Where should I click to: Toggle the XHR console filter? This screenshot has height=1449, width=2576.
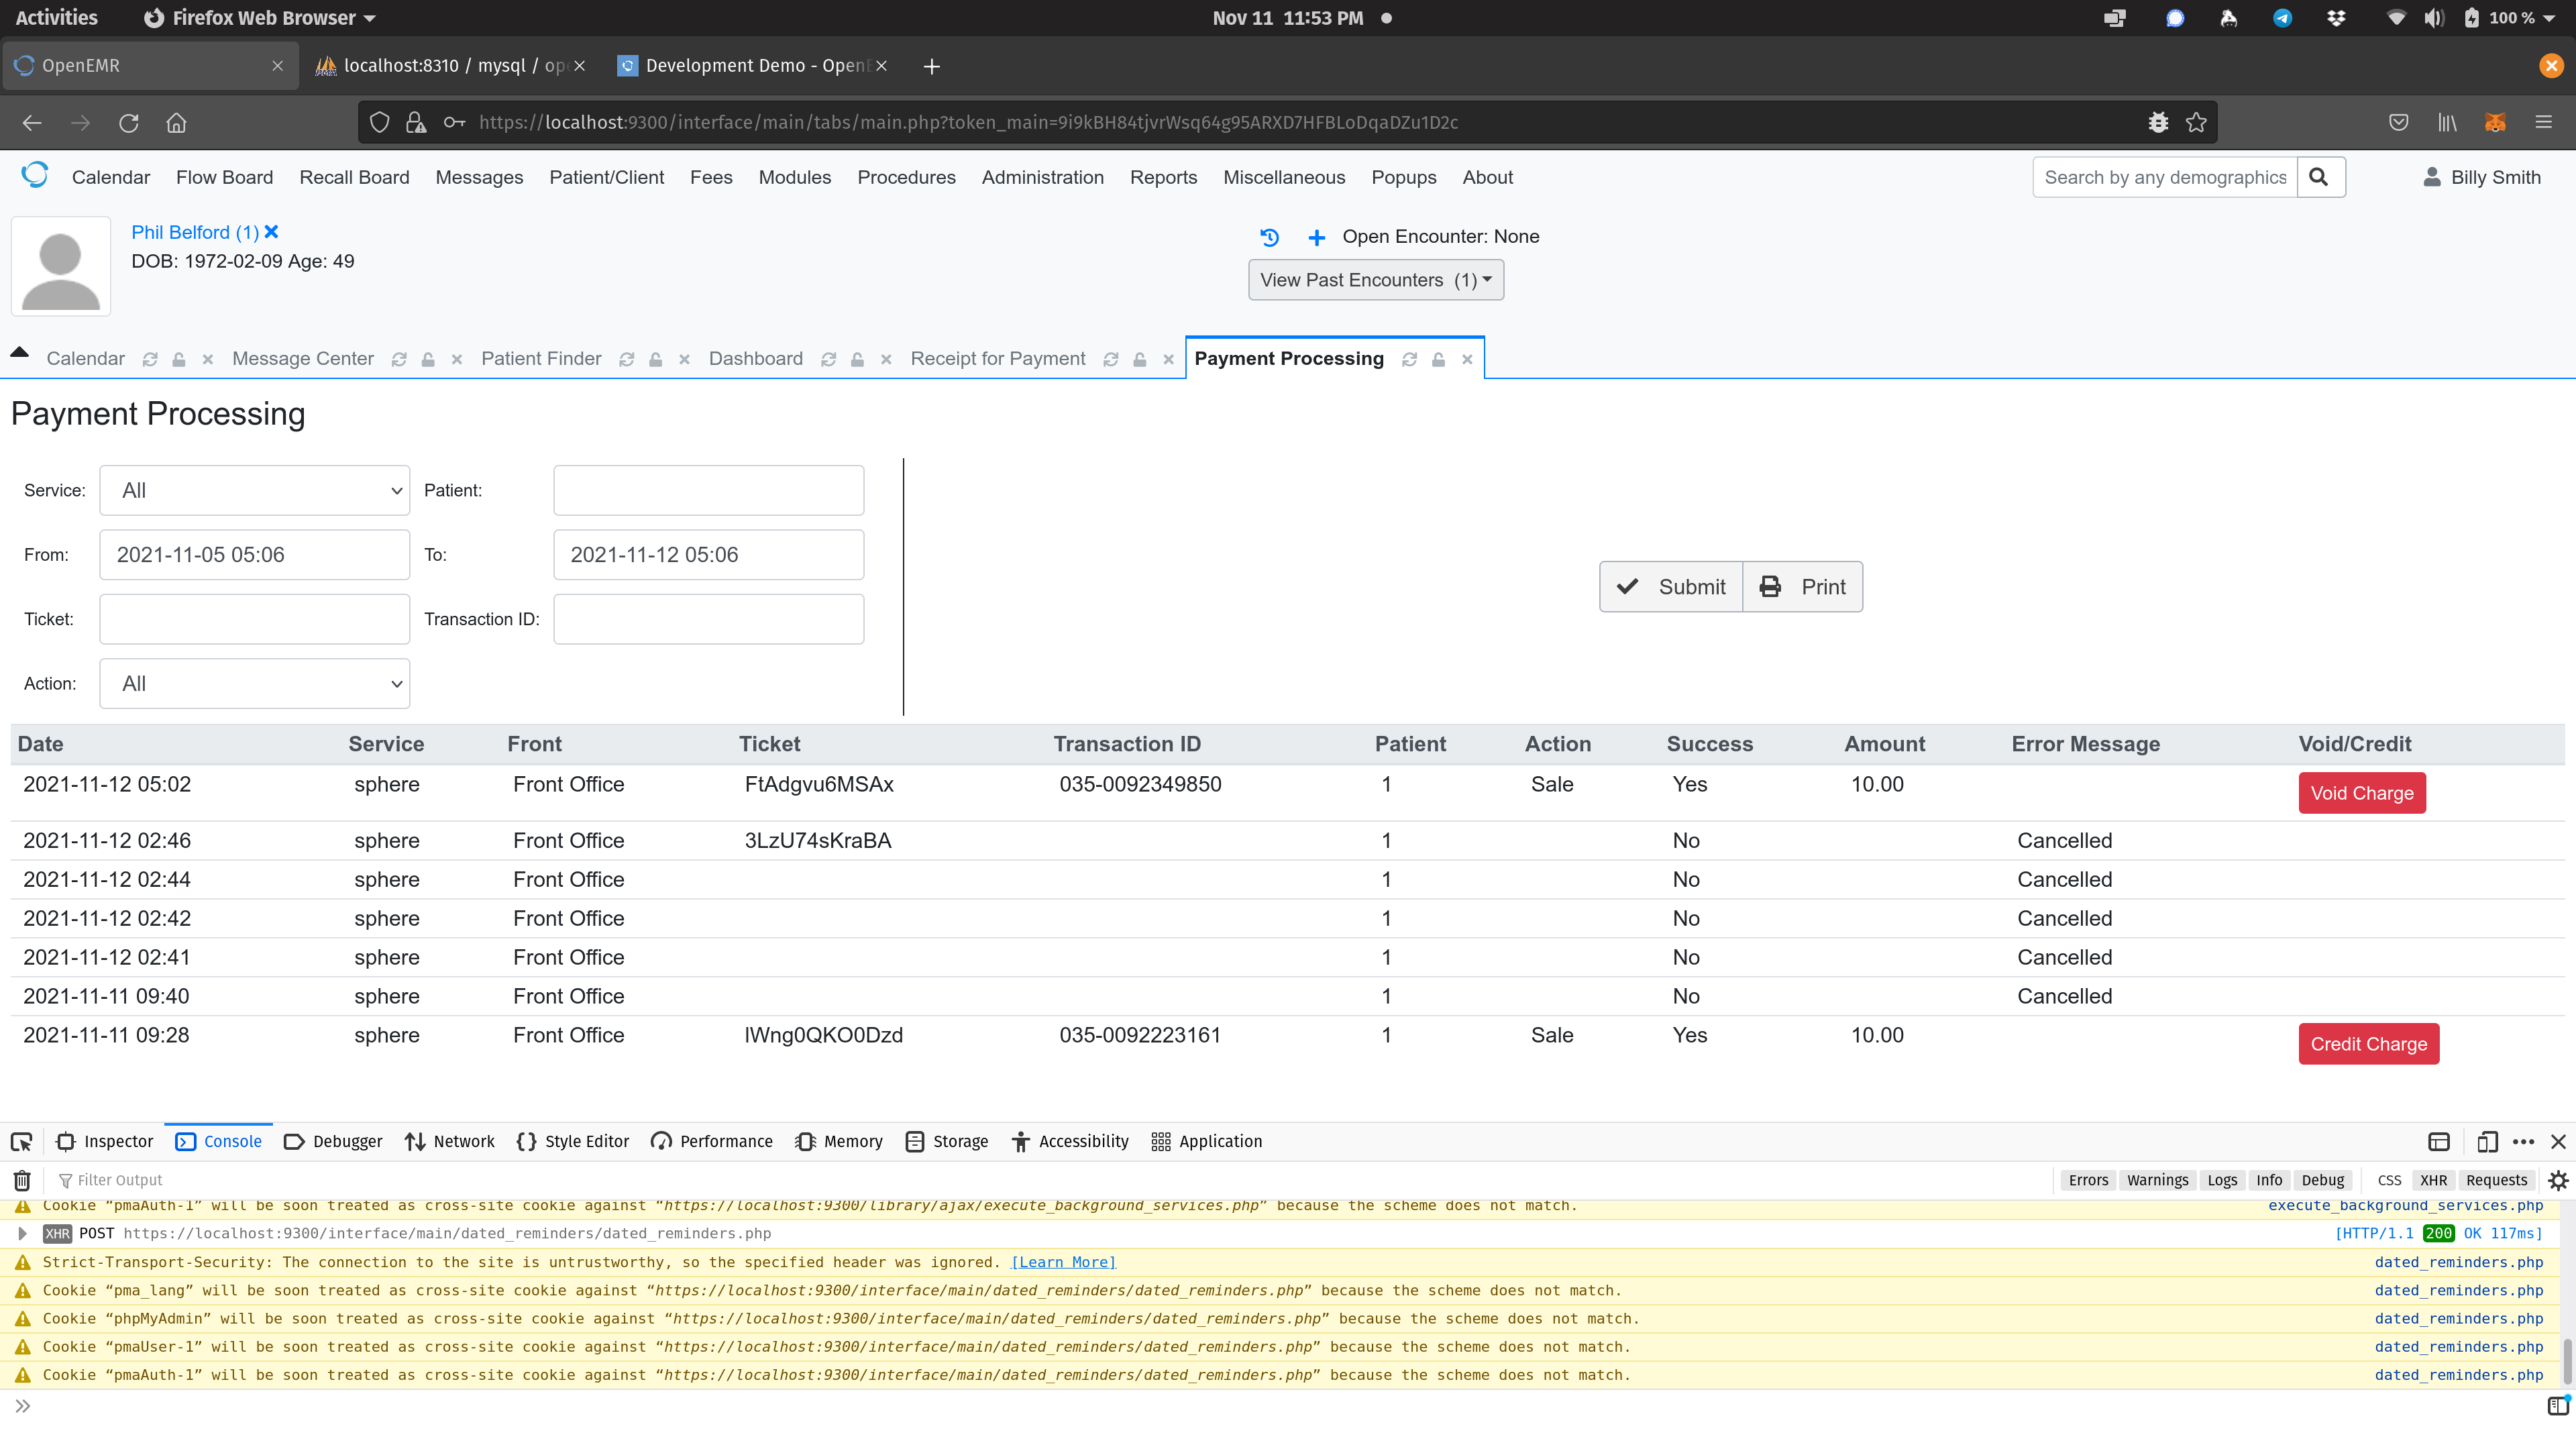coord(2433,1180)
